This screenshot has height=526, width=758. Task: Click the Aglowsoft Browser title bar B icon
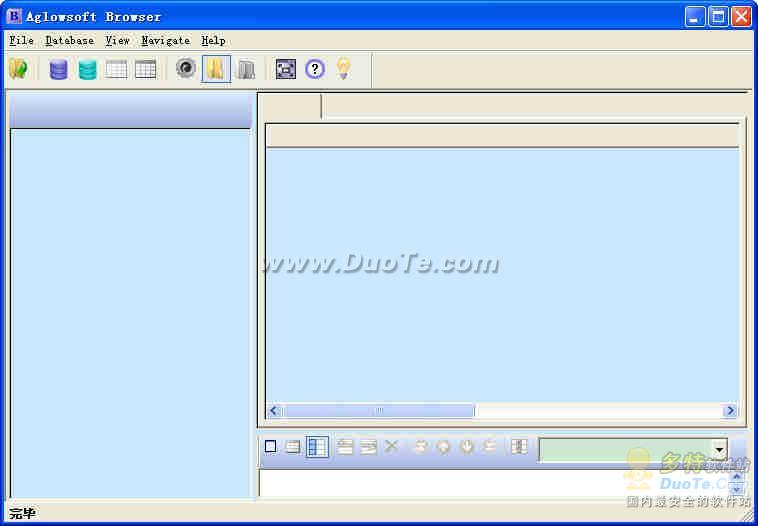pos(14,16)
